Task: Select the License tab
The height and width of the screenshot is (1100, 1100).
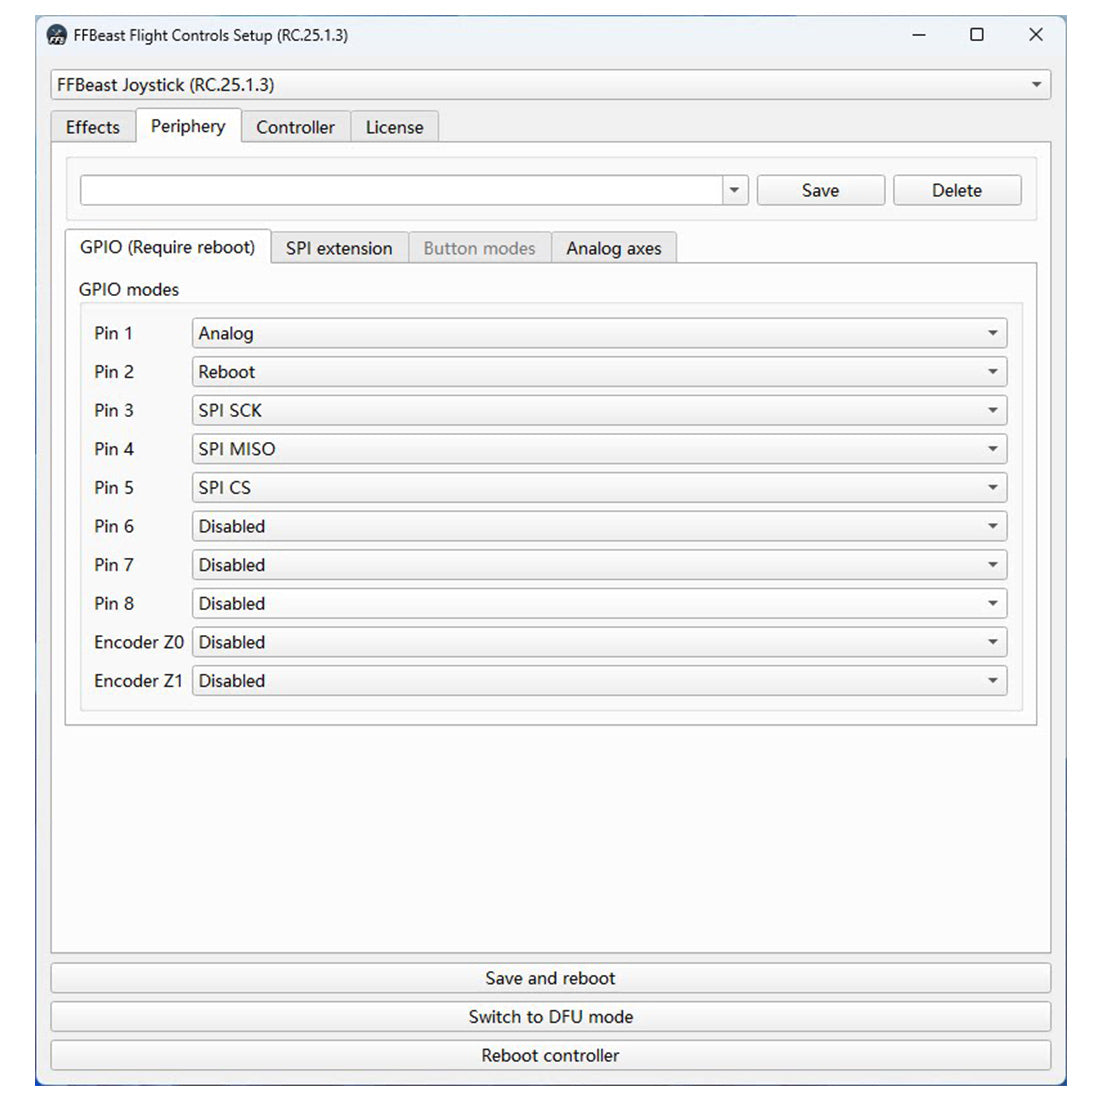Action: 394,127
